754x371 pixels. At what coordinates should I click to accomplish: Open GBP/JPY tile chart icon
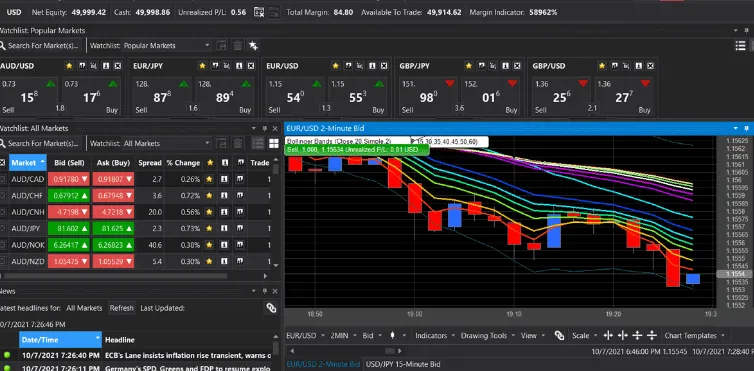tap(481, 66)
